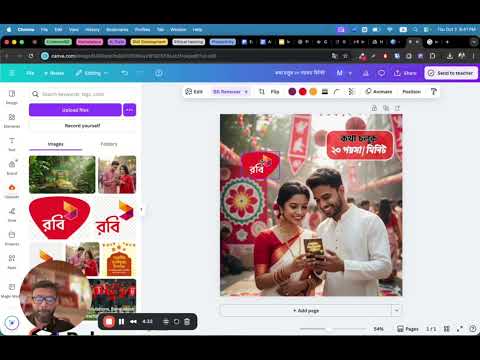This screenshot has width=480, height=360.
Task: Open the more upload options button
Action: pyautogui.click(x=129, y=110)
